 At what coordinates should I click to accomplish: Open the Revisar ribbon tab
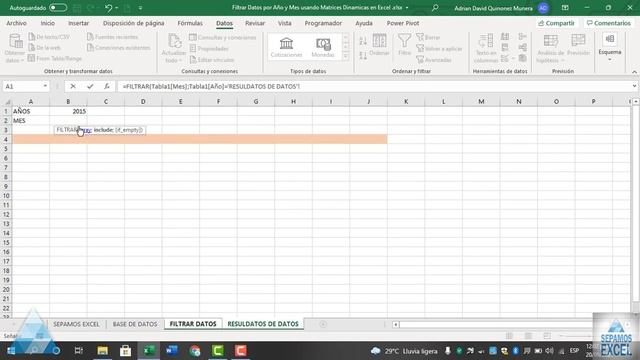click(255, 23)
